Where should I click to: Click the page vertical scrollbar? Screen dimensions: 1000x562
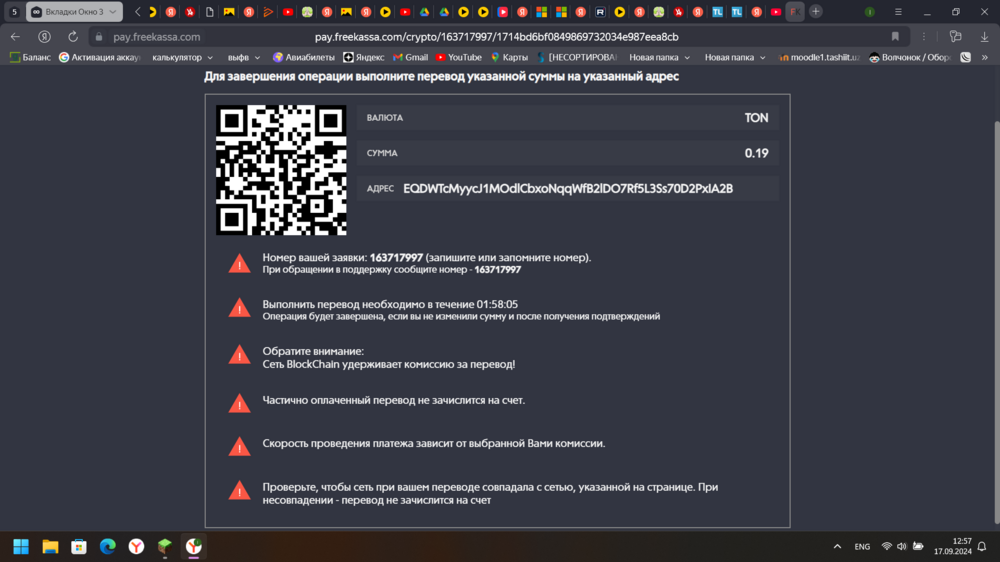tap(997, 322)
